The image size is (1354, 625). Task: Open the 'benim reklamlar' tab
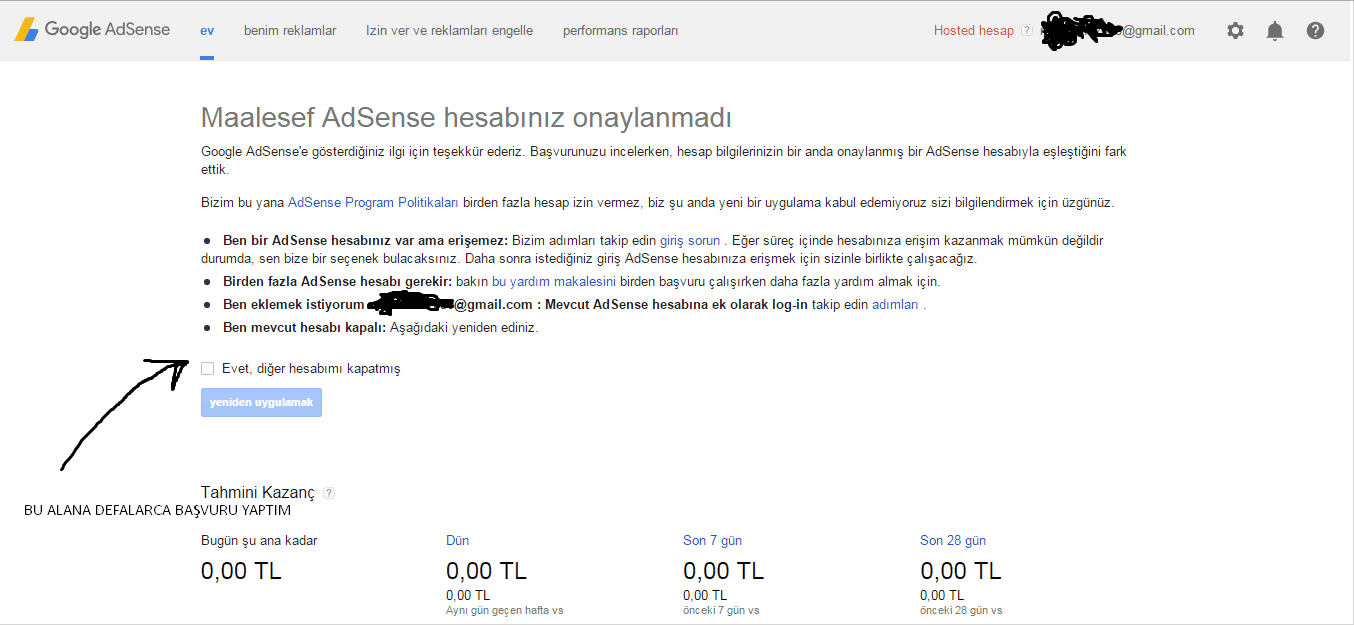290,31
